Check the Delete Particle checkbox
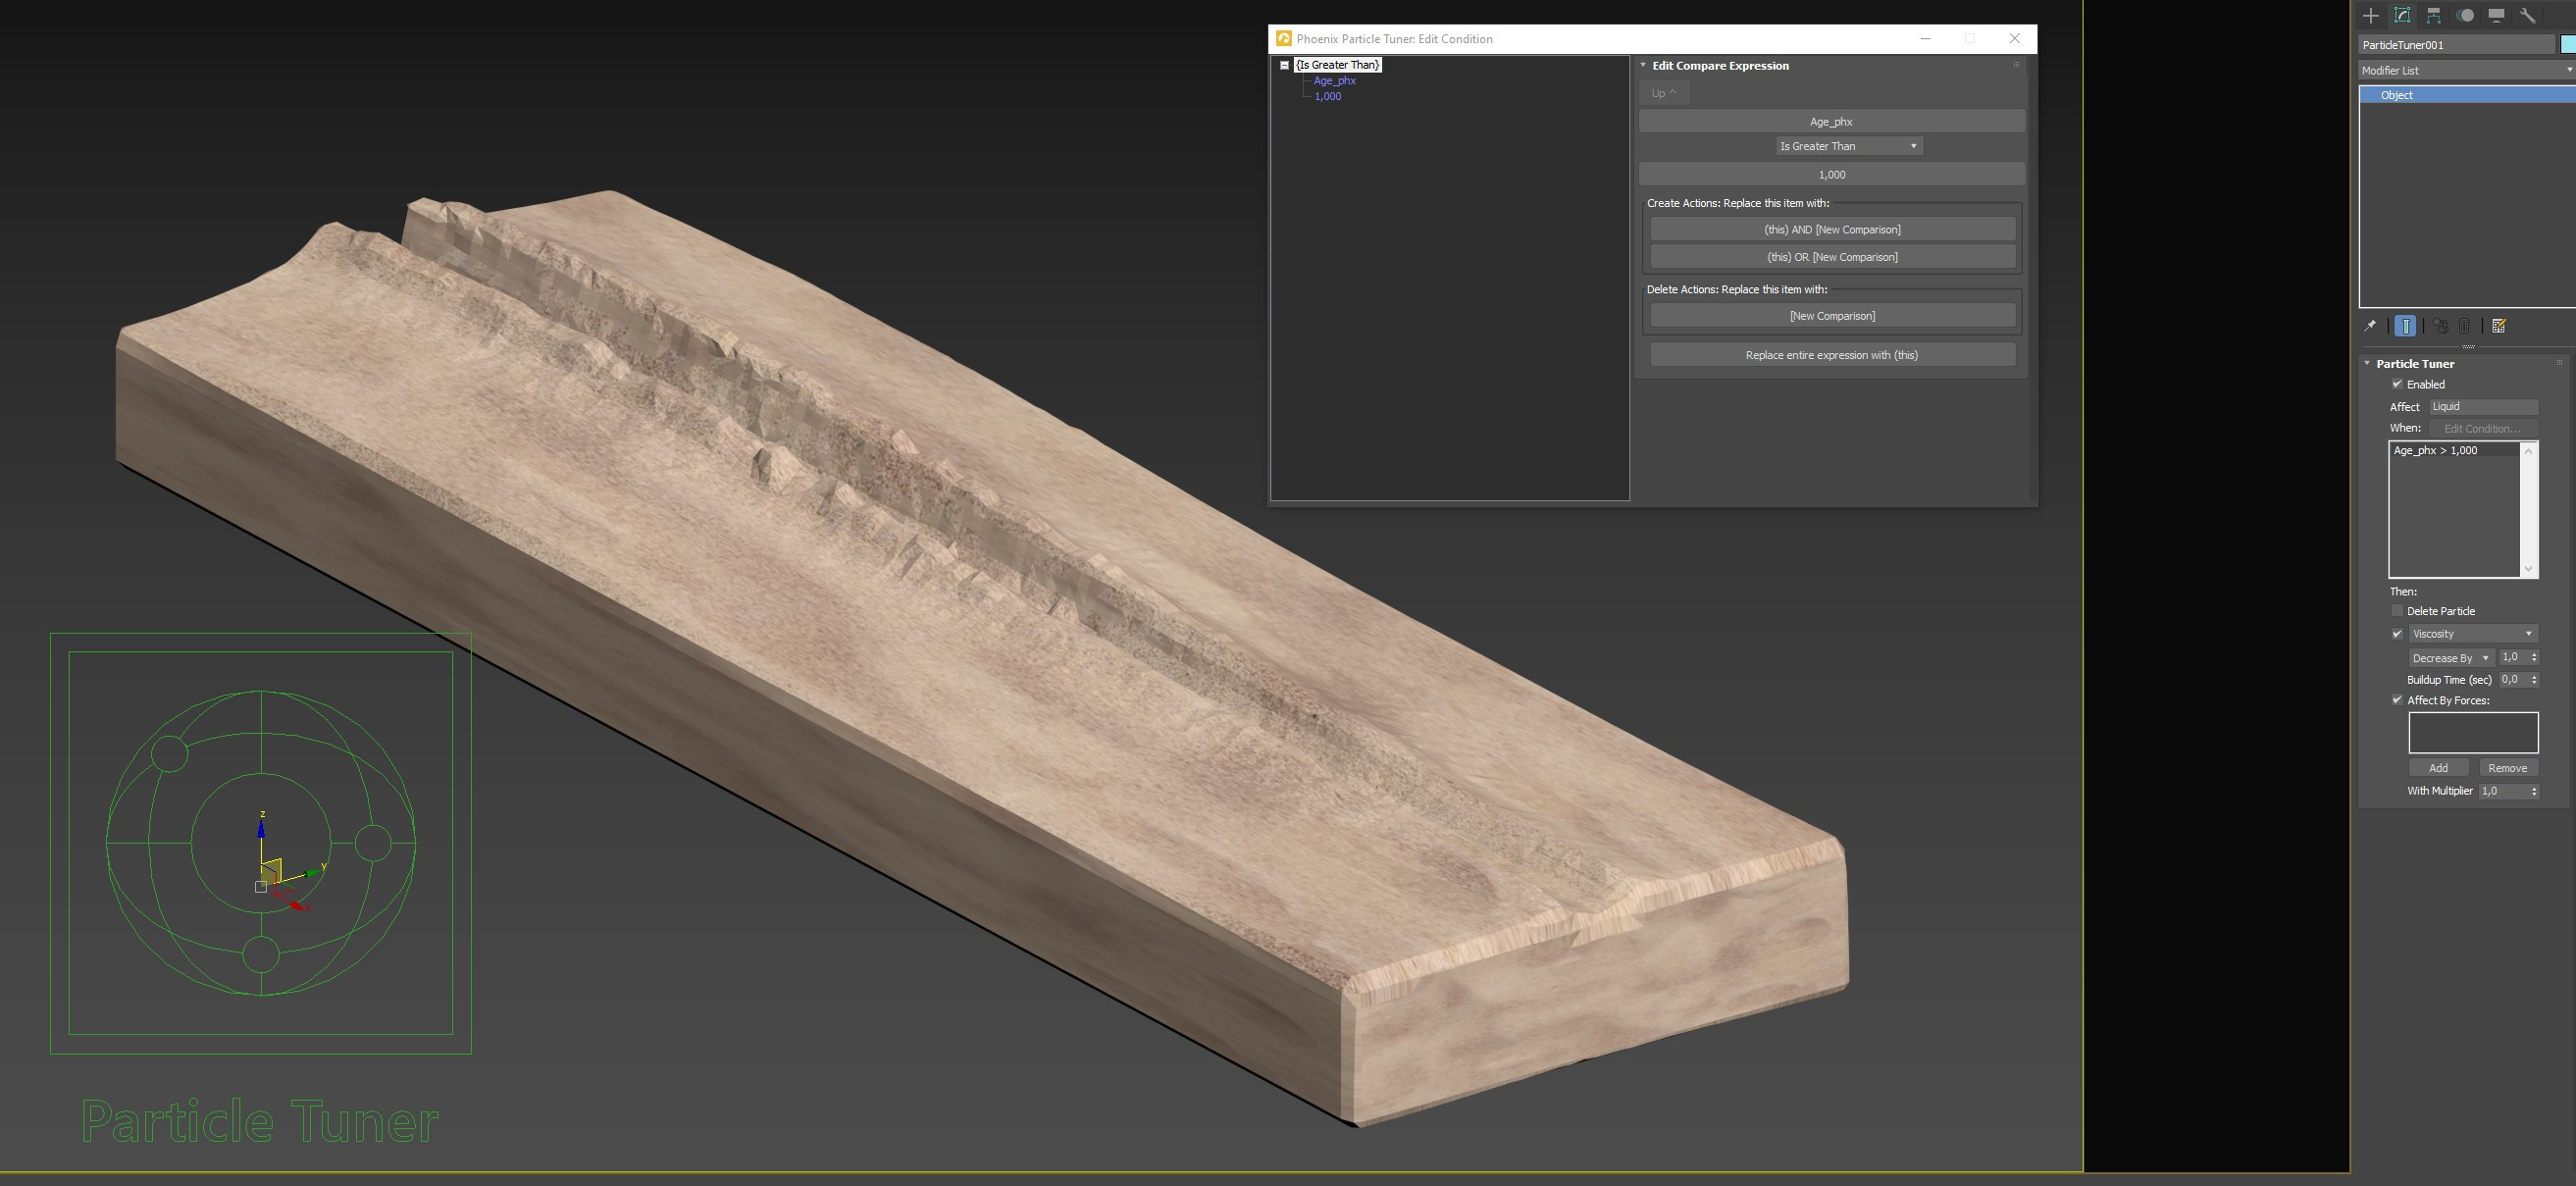This screenshot has width=2576, height=1186. [2396, 610]
